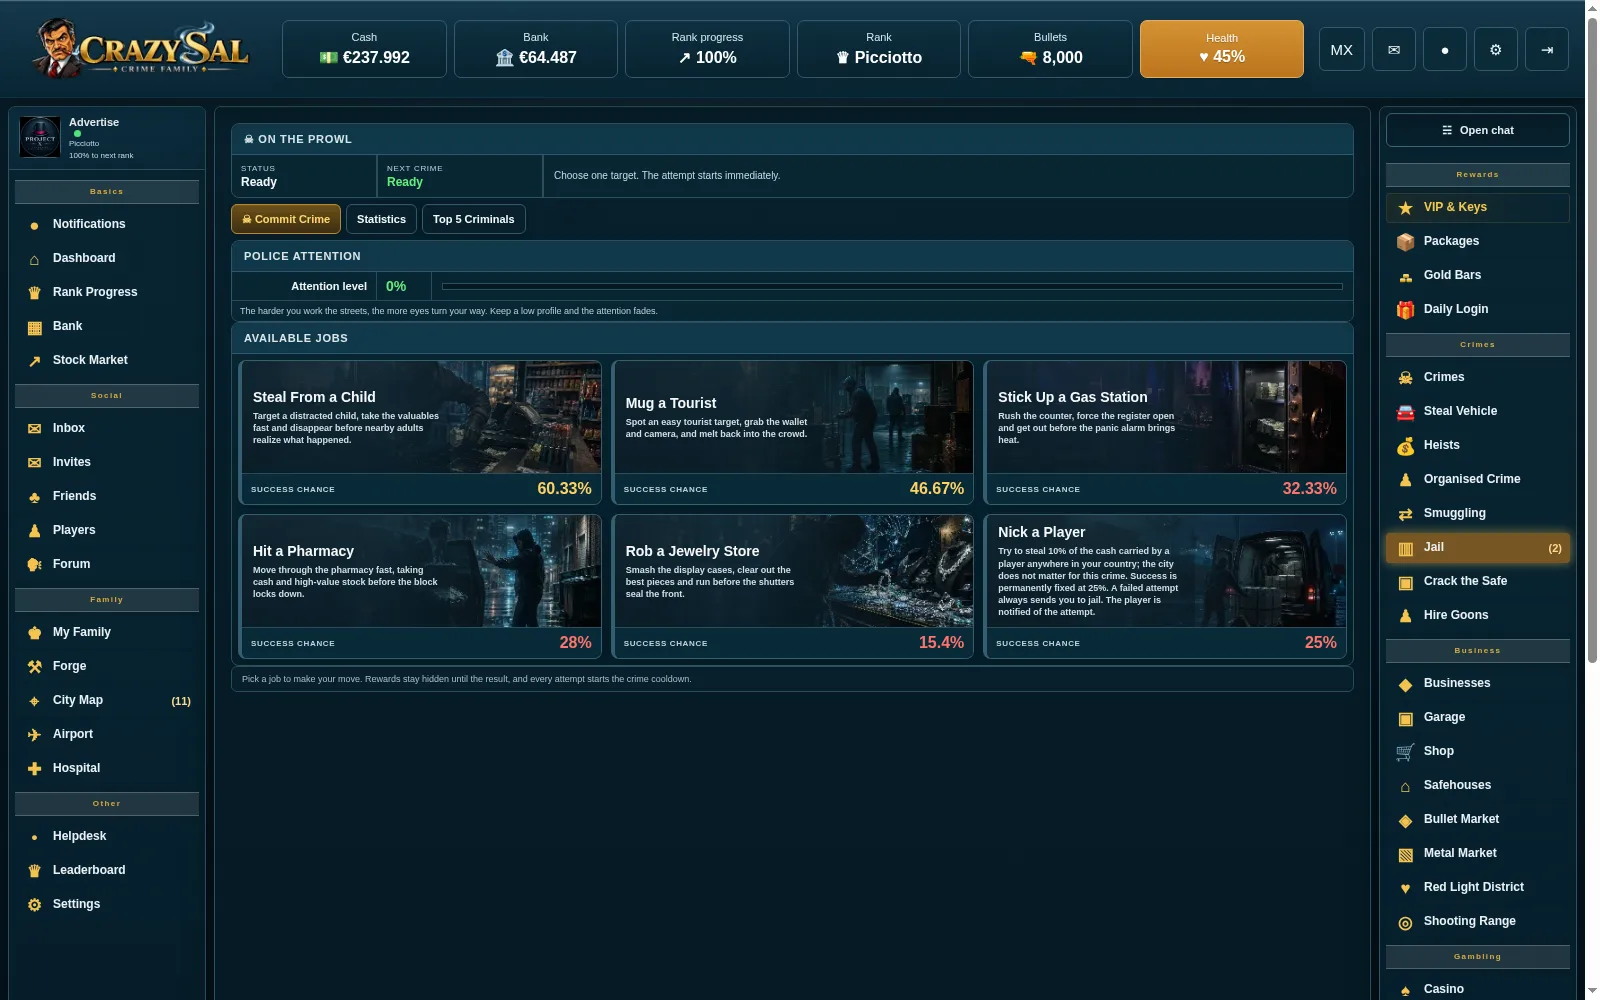Choose the Nick a Player job
Image resolution: width=1600 pixels, height=1000 pixels.
1165,586
